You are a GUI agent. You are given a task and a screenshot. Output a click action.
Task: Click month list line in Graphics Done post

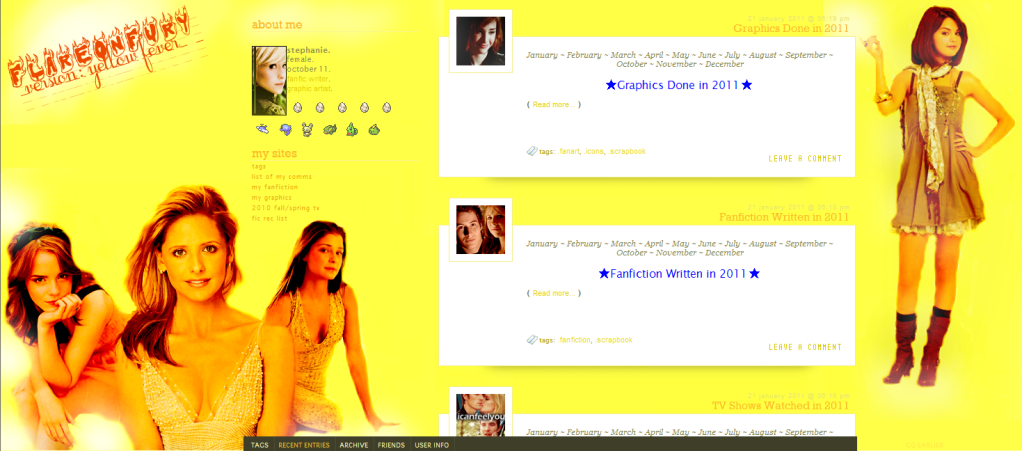coord(680,59)
